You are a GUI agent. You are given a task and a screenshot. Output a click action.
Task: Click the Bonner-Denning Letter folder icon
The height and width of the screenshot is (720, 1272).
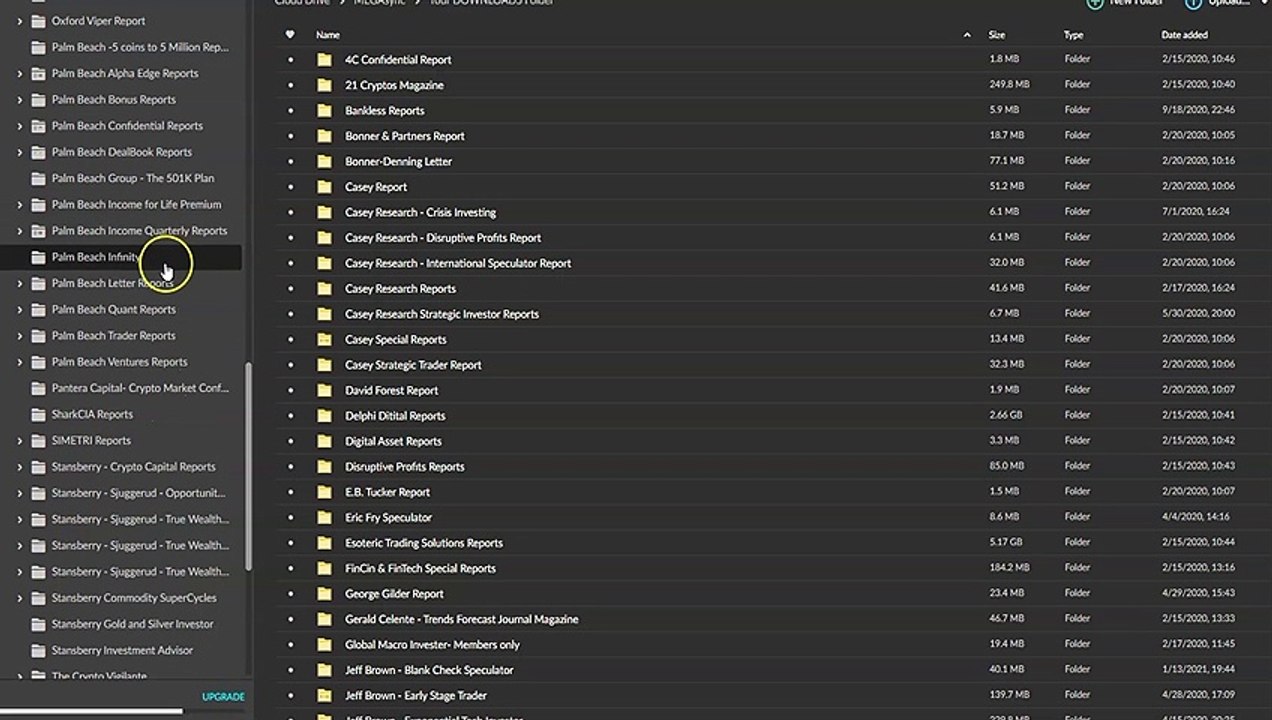coord(324,162)
